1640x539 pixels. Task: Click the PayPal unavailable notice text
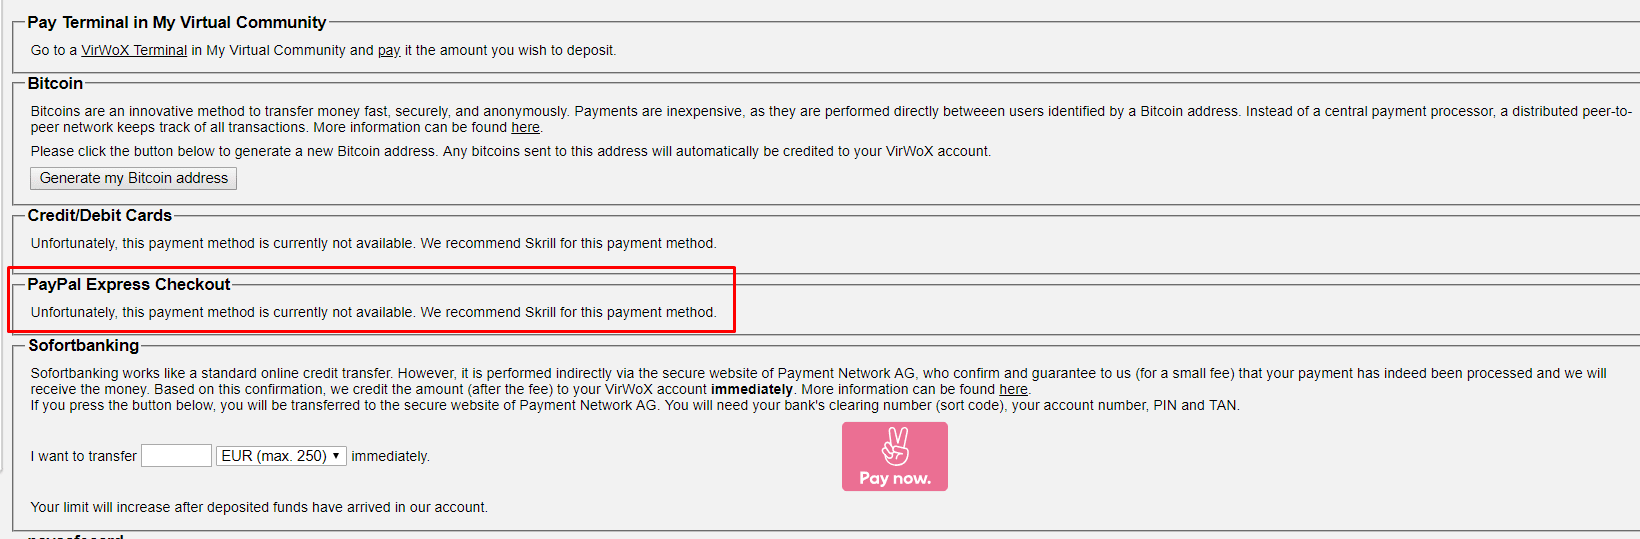373,312
